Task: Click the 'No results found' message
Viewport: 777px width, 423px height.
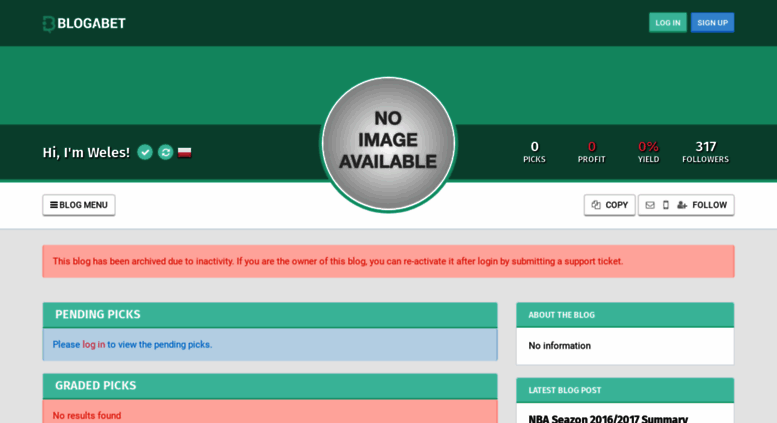Action: pyautogui.click(x=87, y=416)
